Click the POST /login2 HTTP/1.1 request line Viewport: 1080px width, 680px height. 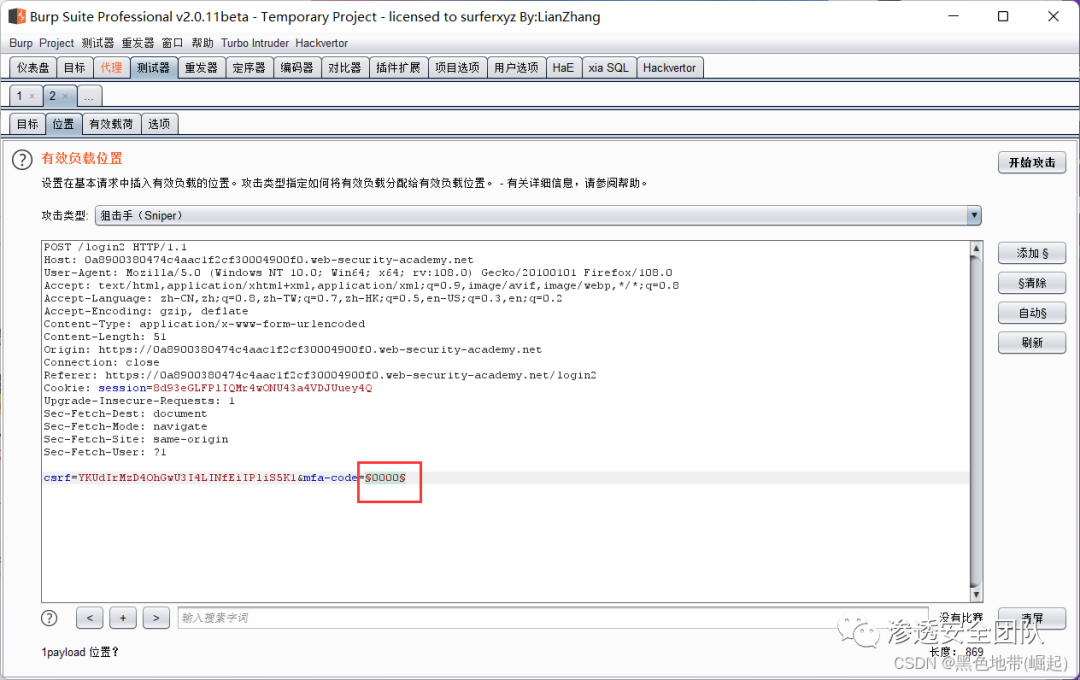115,247
